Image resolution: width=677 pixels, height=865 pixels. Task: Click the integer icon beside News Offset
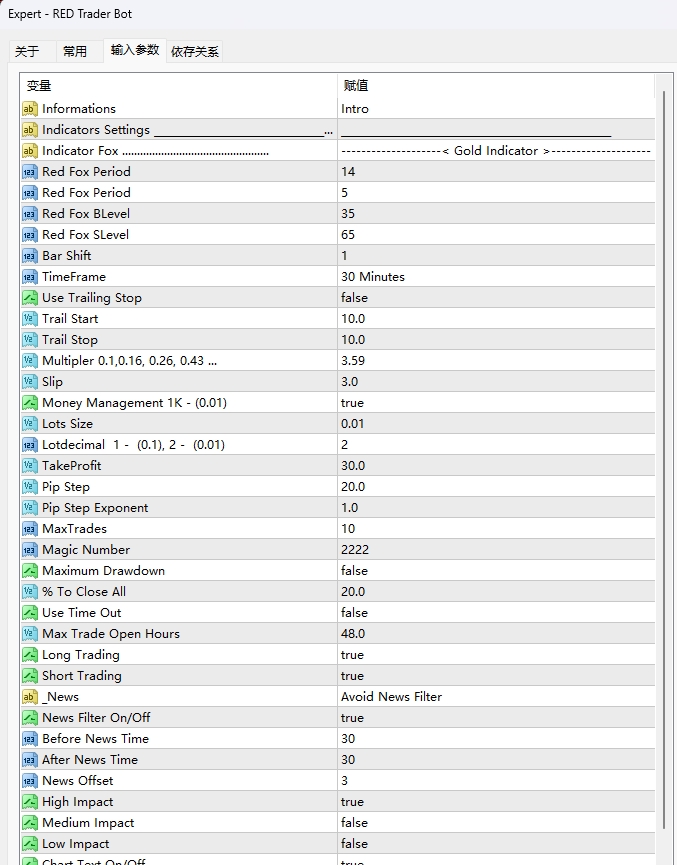click(29, 781)
